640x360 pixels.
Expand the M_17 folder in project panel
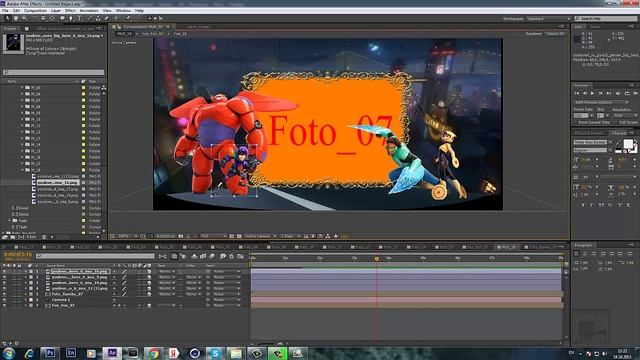(22, 164)
